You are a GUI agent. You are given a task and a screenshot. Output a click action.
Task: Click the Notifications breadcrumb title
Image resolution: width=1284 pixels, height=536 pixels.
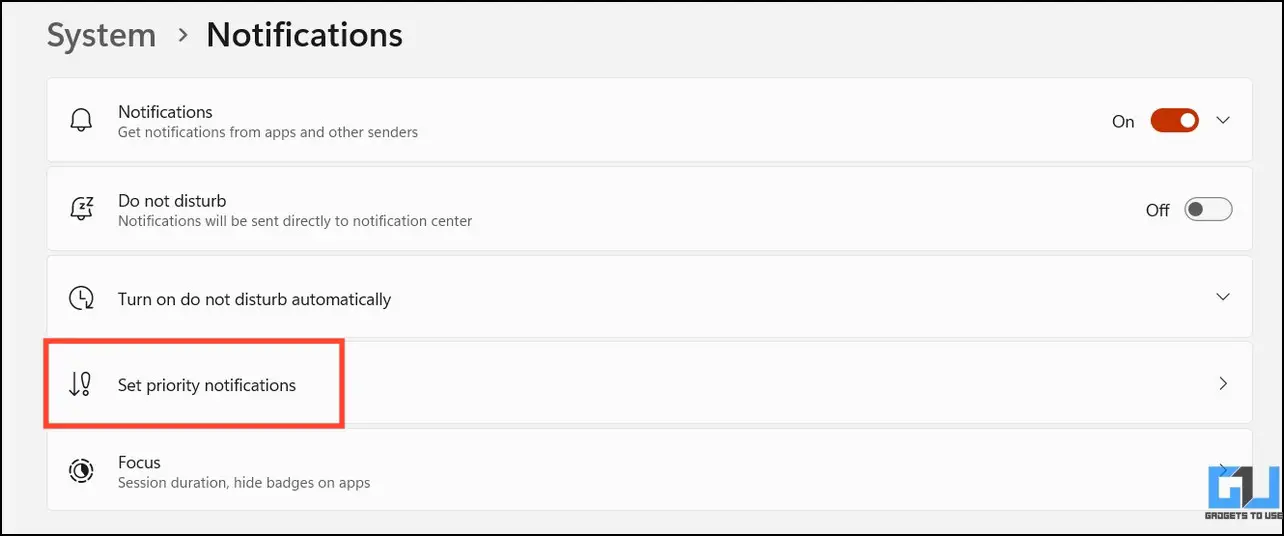click(x=304, y=36)
